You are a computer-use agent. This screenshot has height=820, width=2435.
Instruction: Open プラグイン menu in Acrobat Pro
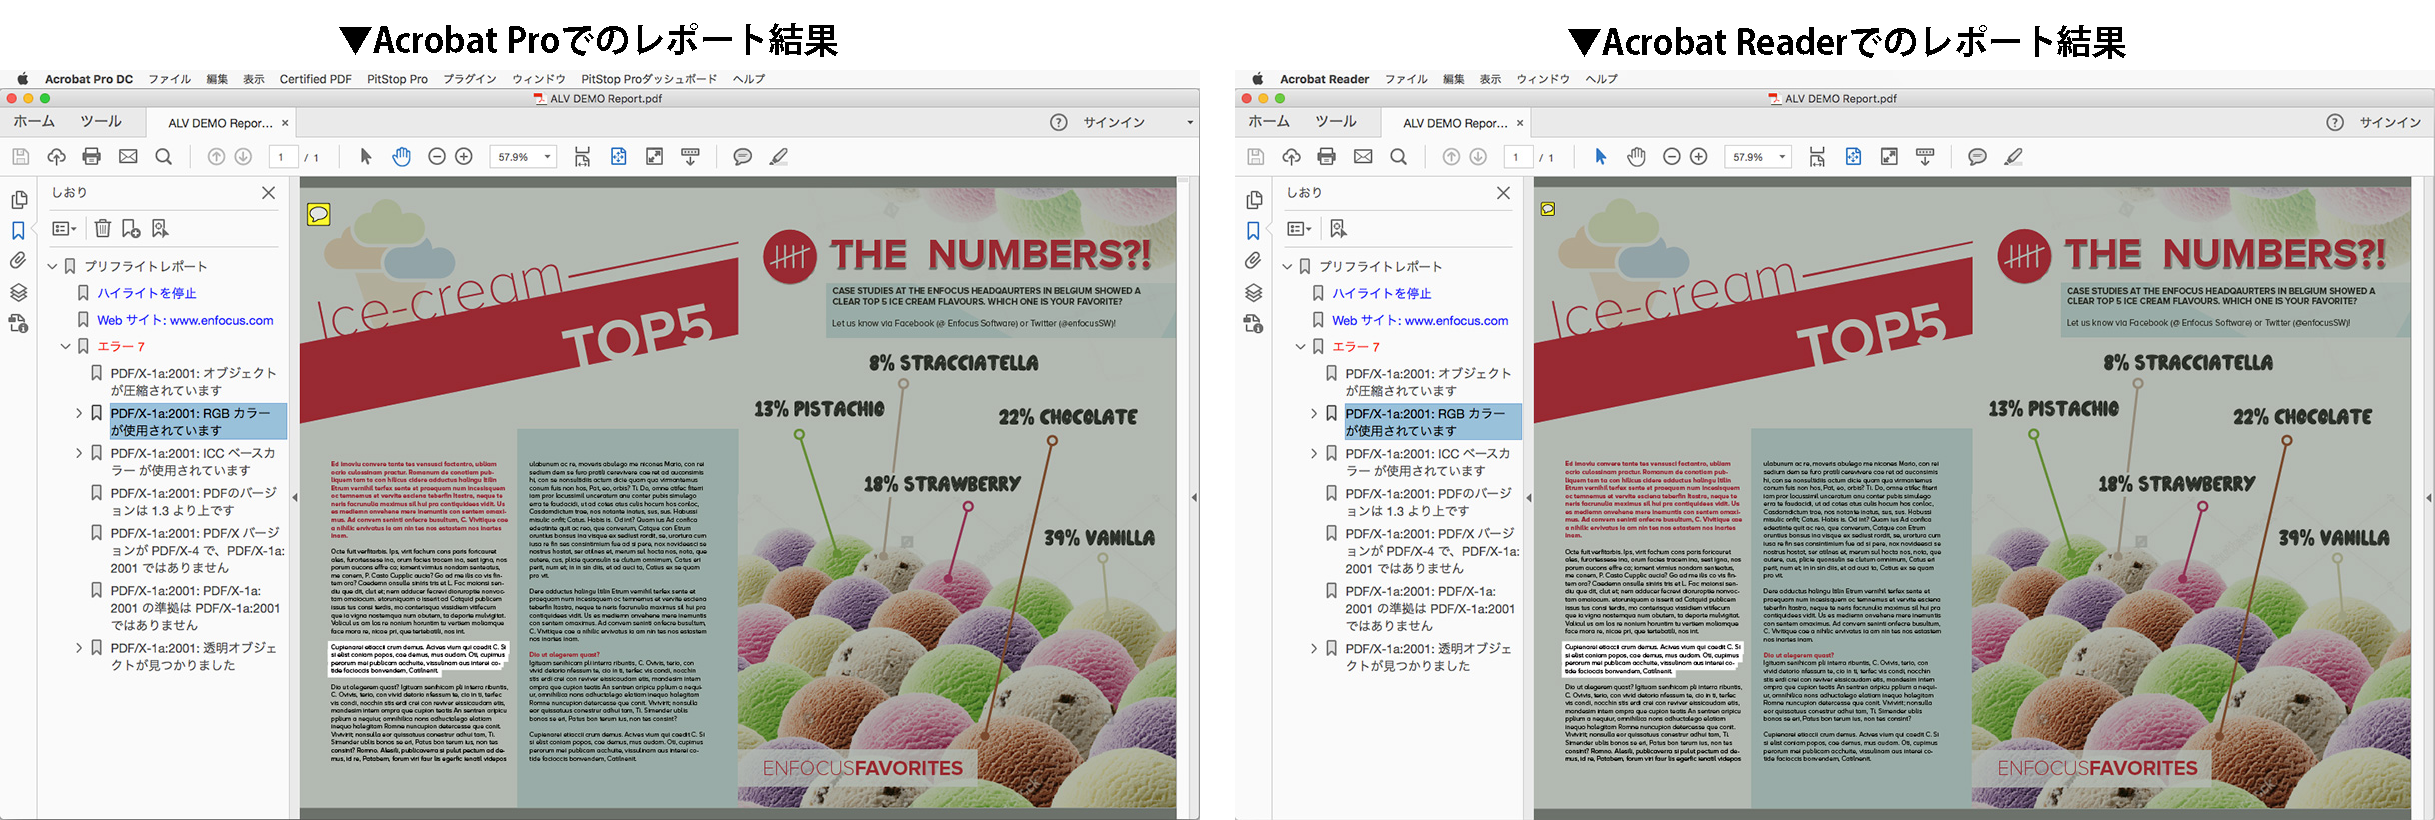click(x=470, y=79)
